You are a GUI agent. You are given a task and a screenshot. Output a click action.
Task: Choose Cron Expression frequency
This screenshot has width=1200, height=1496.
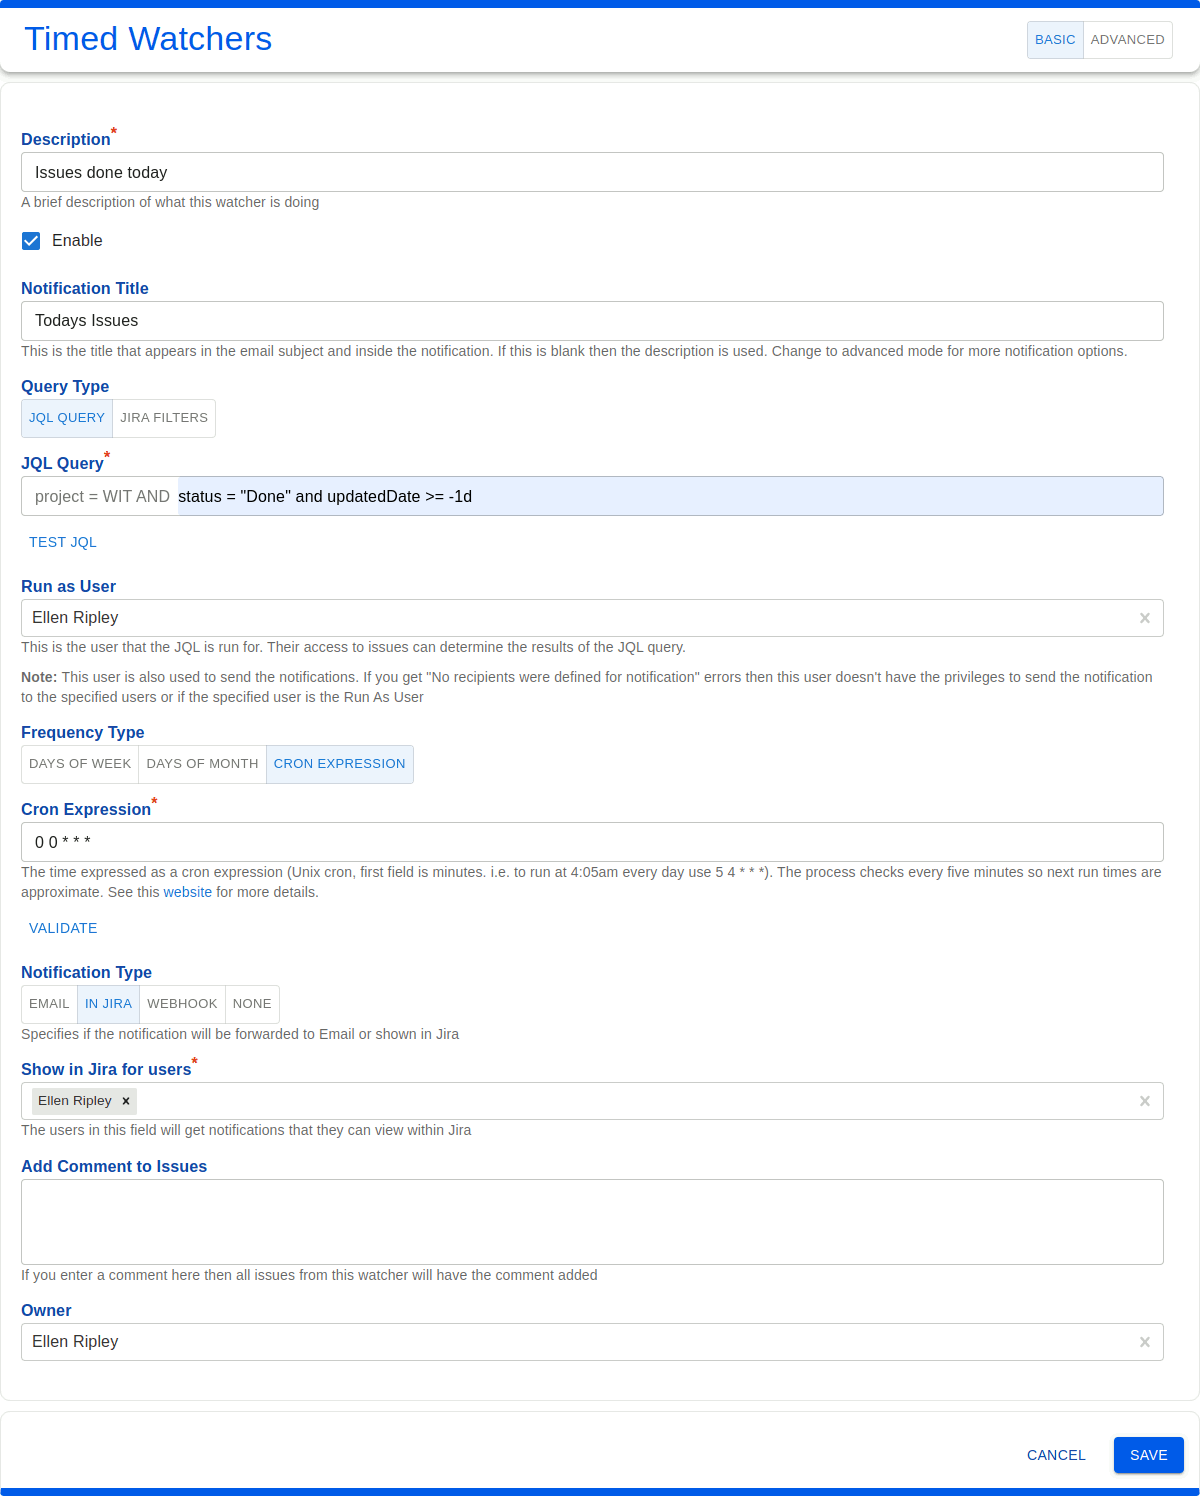(340, 764)
